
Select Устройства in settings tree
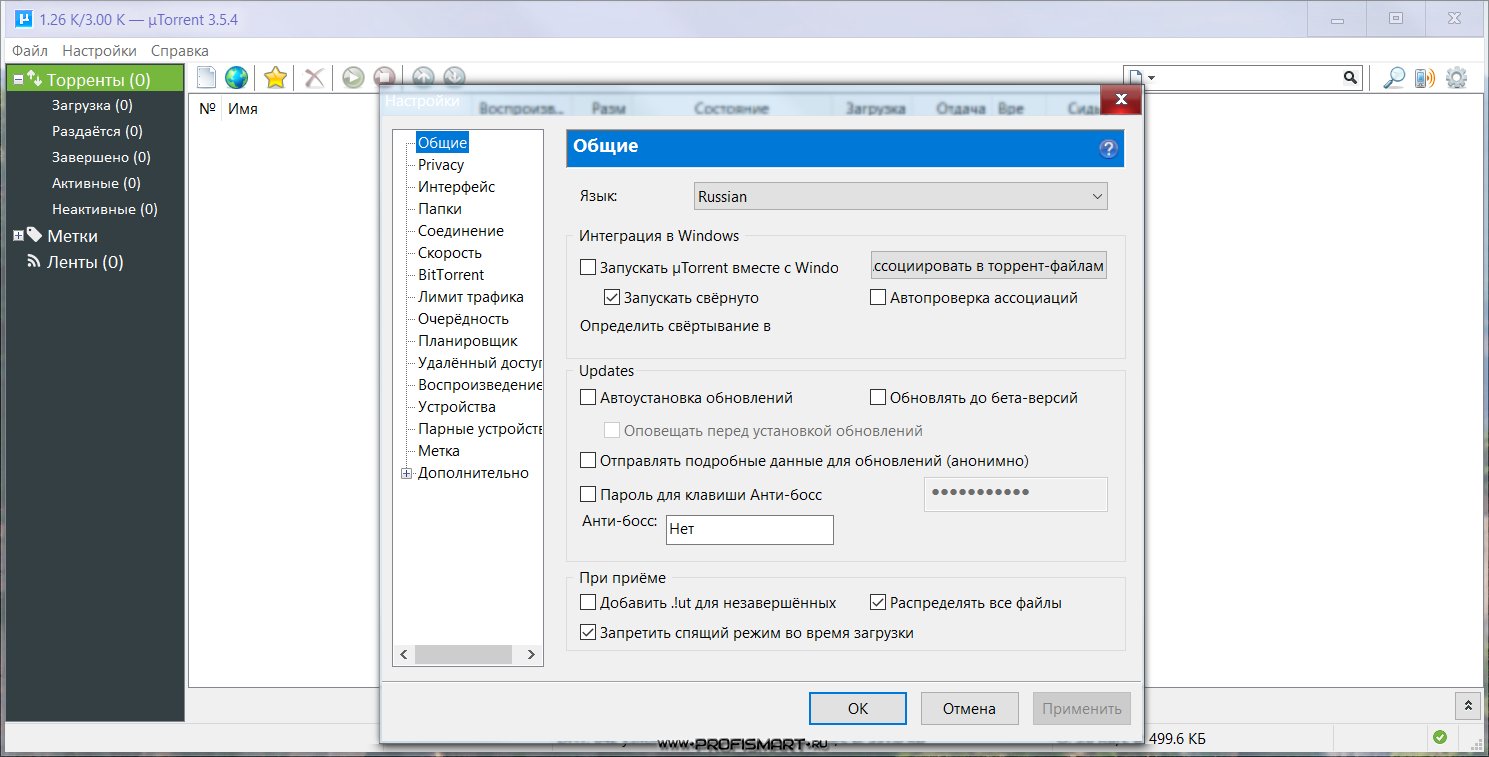[x=457, y=406]
